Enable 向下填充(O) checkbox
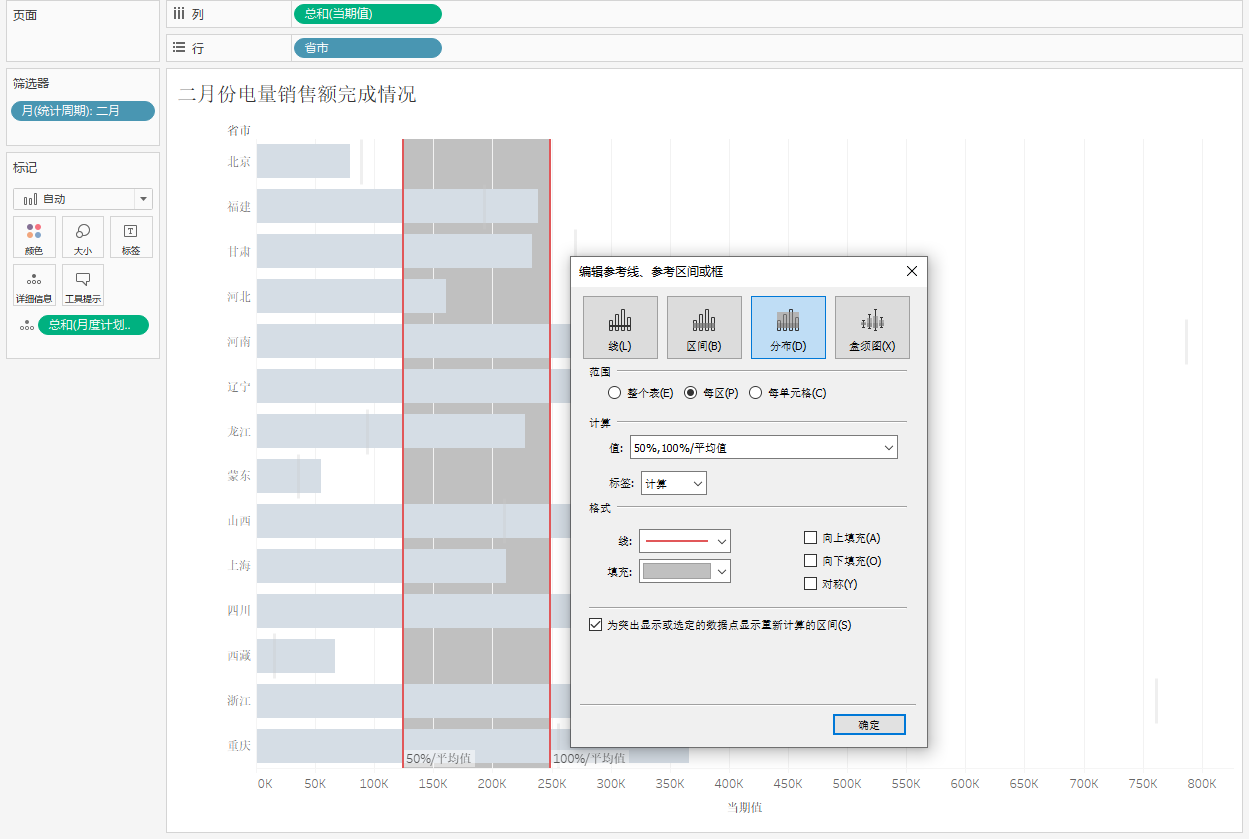 [x=811, y=561]
